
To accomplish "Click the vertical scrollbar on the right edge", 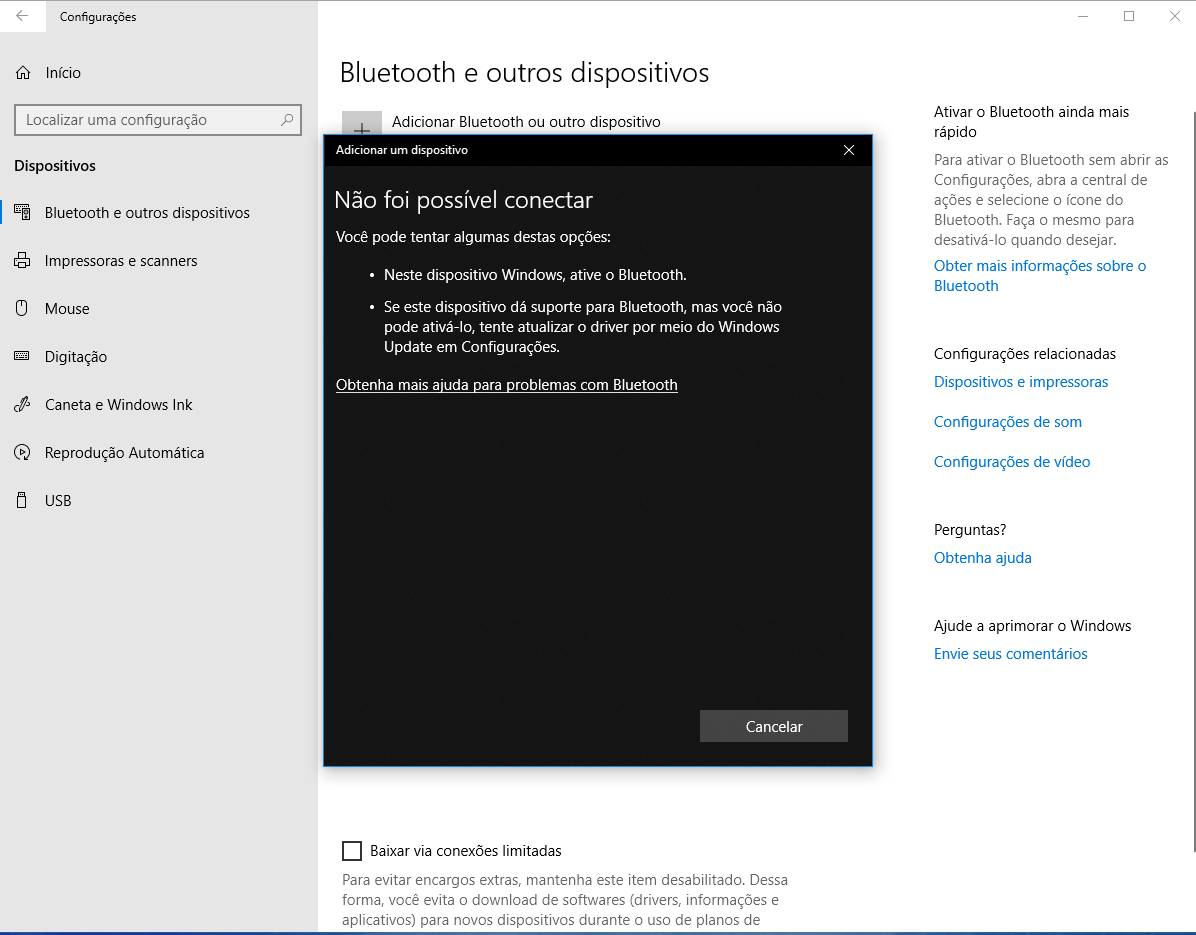I will pyautogui.click(x=1193, y=480).
